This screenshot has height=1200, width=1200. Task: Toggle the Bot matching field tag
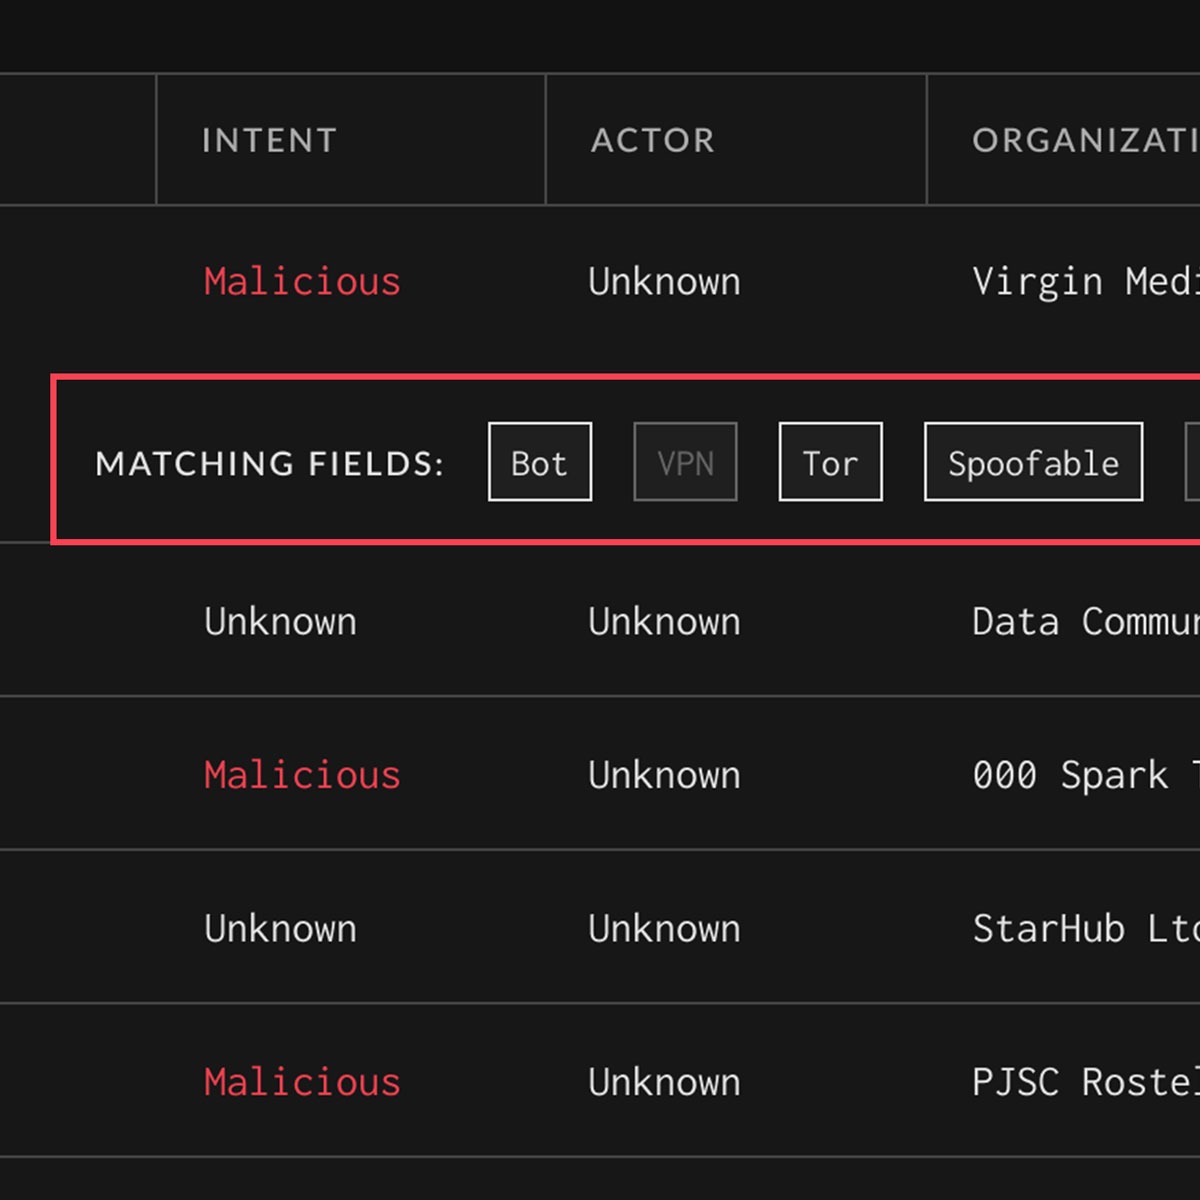539,462
